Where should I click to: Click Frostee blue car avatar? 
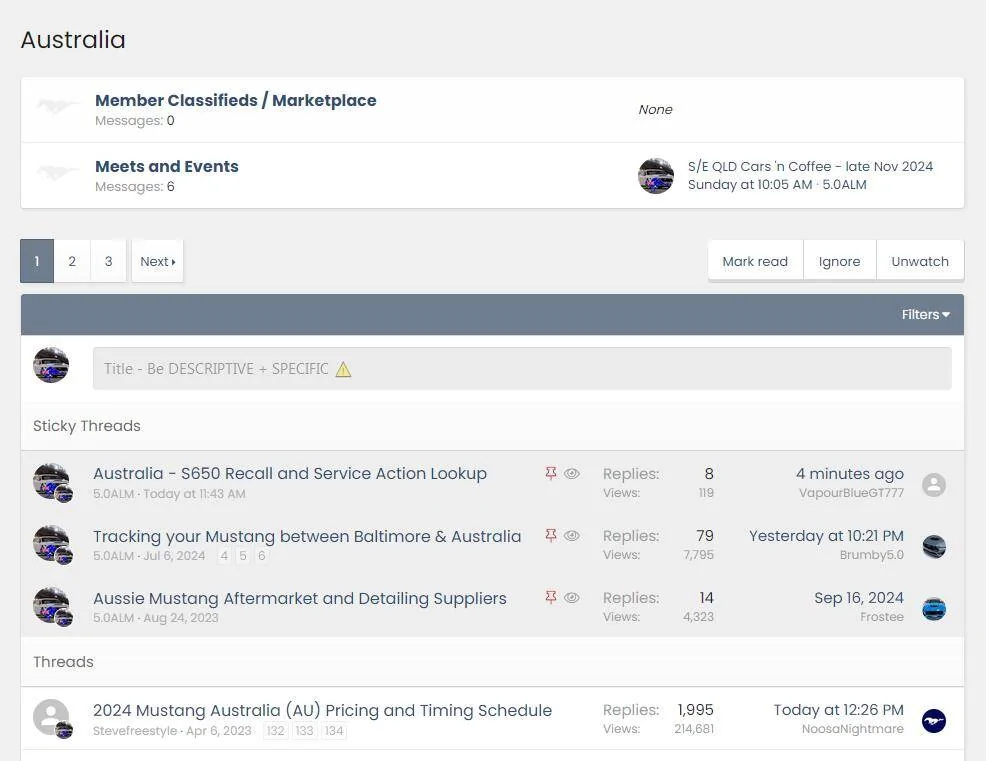(934, 609)
